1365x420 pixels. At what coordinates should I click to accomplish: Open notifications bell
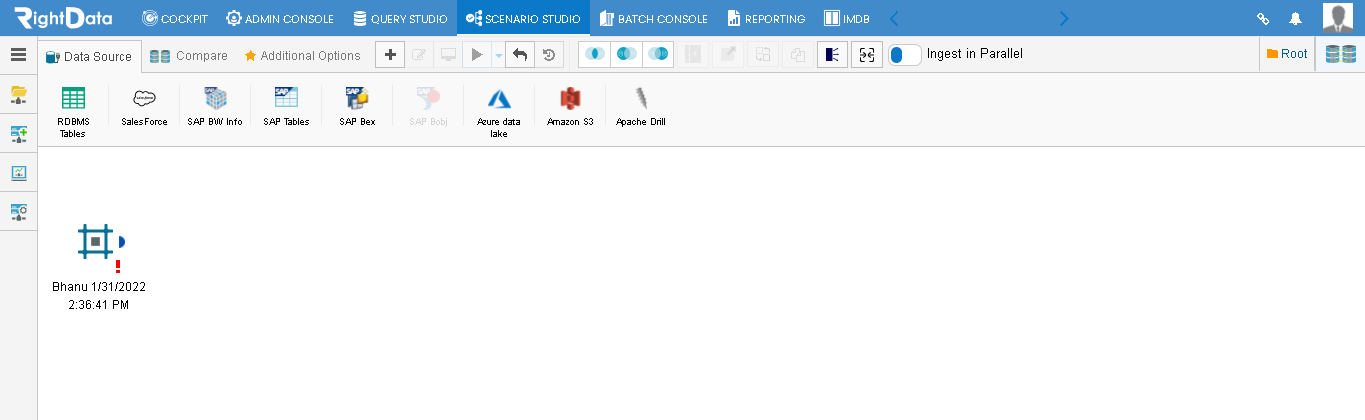point(1295,18)
